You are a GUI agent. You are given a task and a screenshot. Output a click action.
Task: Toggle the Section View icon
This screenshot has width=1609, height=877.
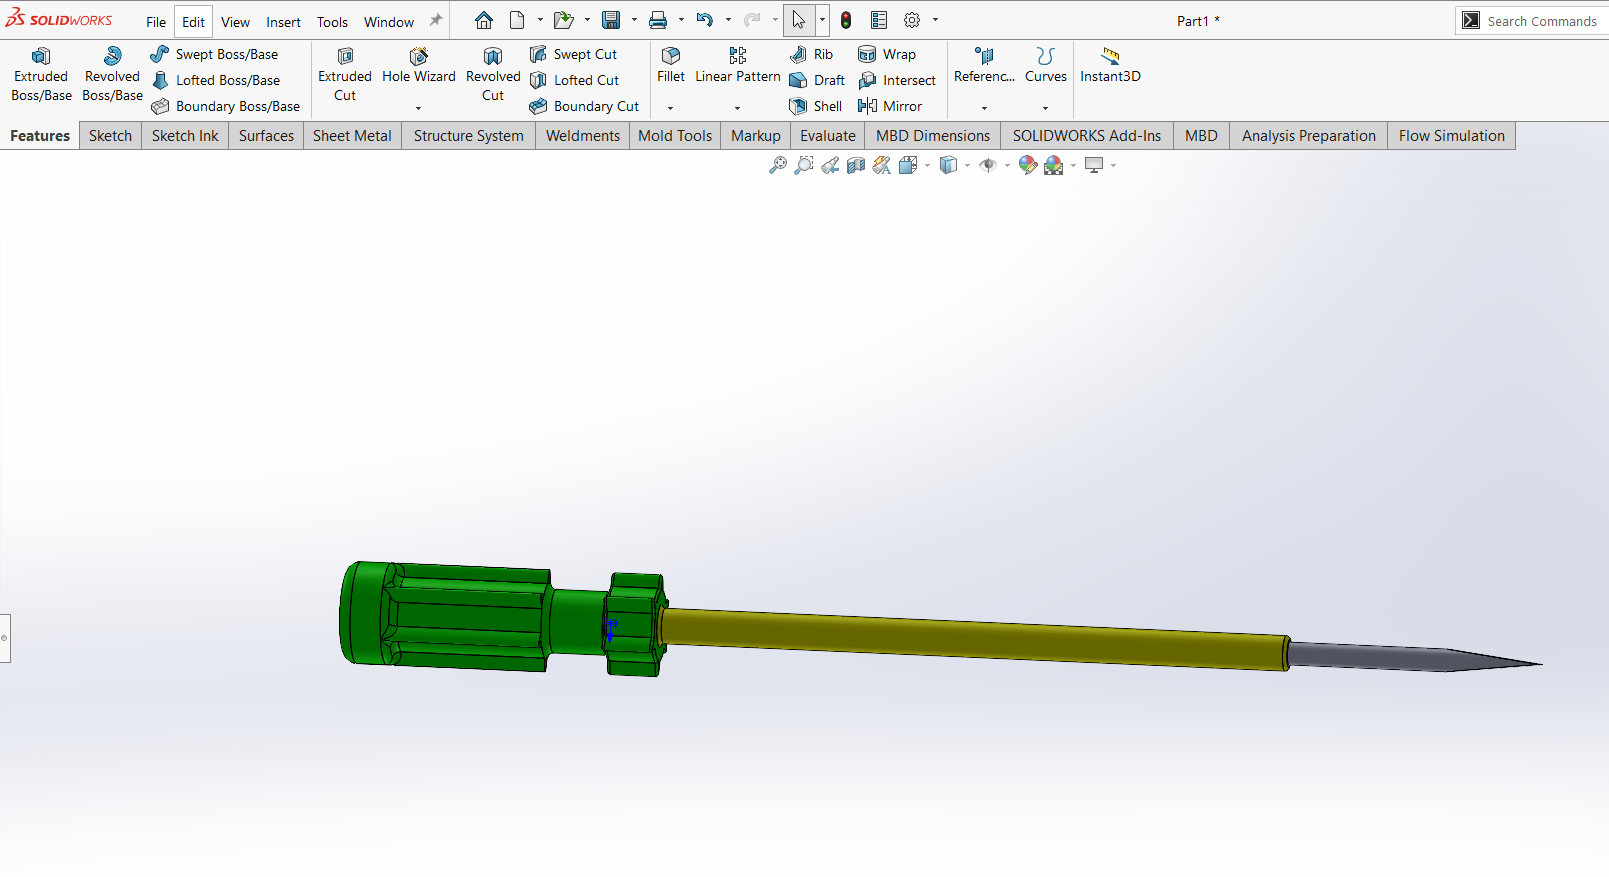pos(856,165)
